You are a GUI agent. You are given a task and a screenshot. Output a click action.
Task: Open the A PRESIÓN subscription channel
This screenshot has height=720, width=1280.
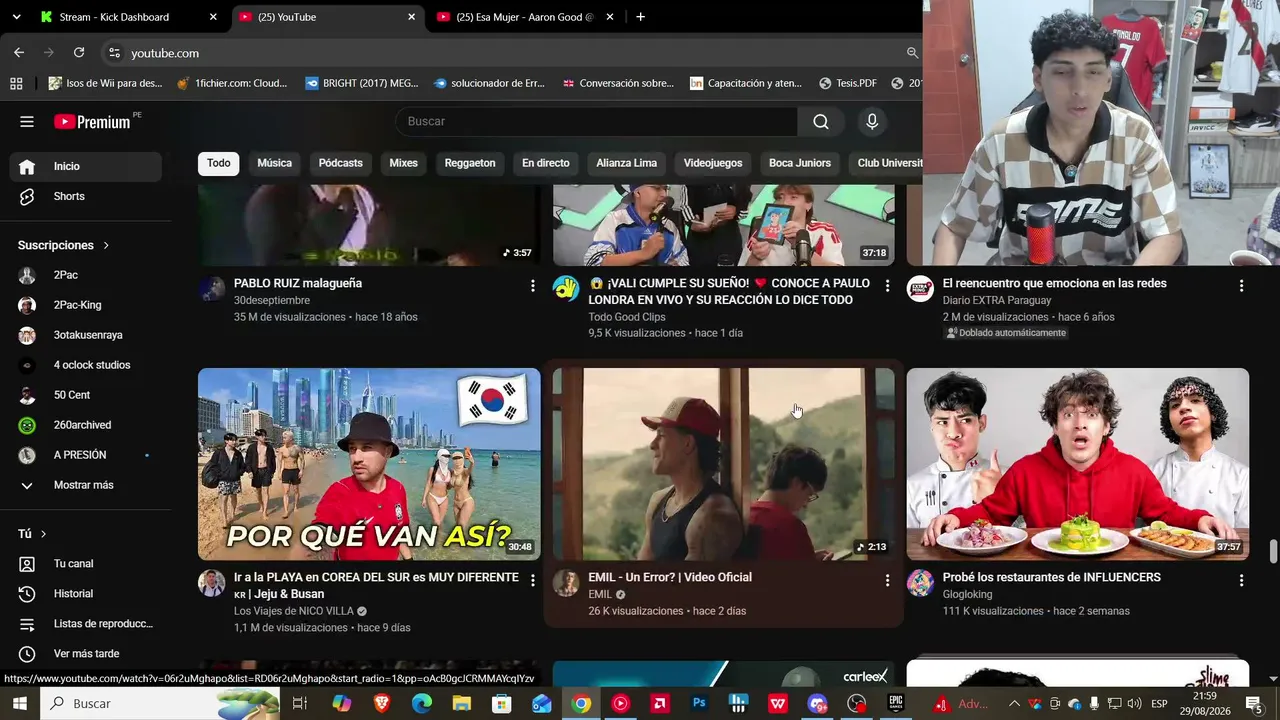click(86, 455)
